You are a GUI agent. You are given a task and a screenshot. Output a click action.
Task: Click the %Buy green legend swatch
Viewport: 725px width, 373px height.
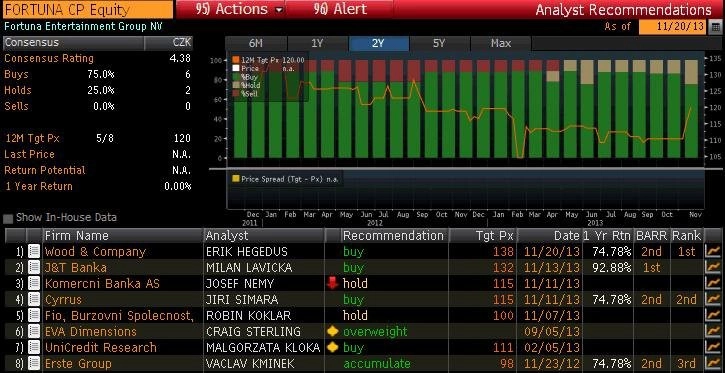click(x=235, y=77)
